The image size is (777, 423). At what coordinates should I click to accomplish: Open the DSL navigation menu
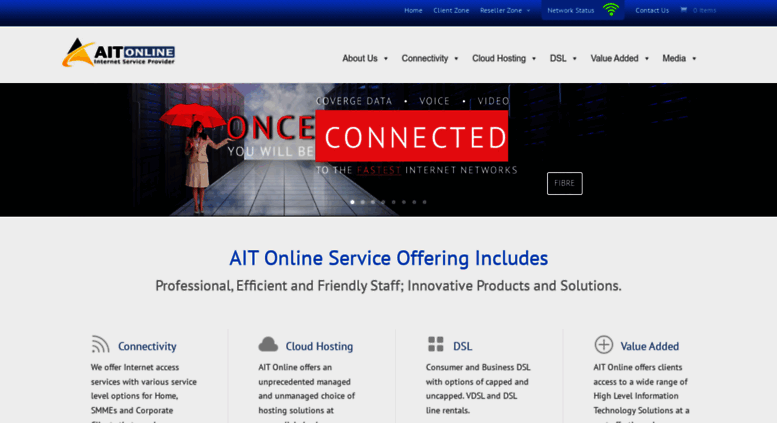[557, 58]
